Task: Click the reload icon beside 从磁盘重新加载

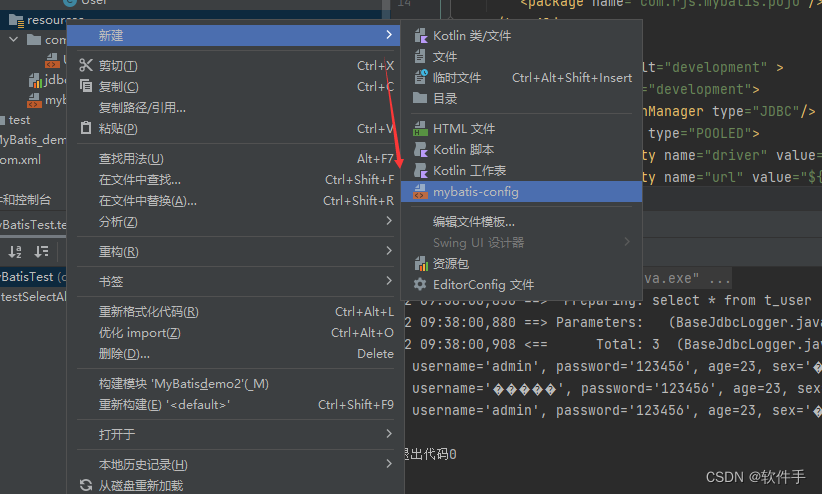Action: coord(86,485)
